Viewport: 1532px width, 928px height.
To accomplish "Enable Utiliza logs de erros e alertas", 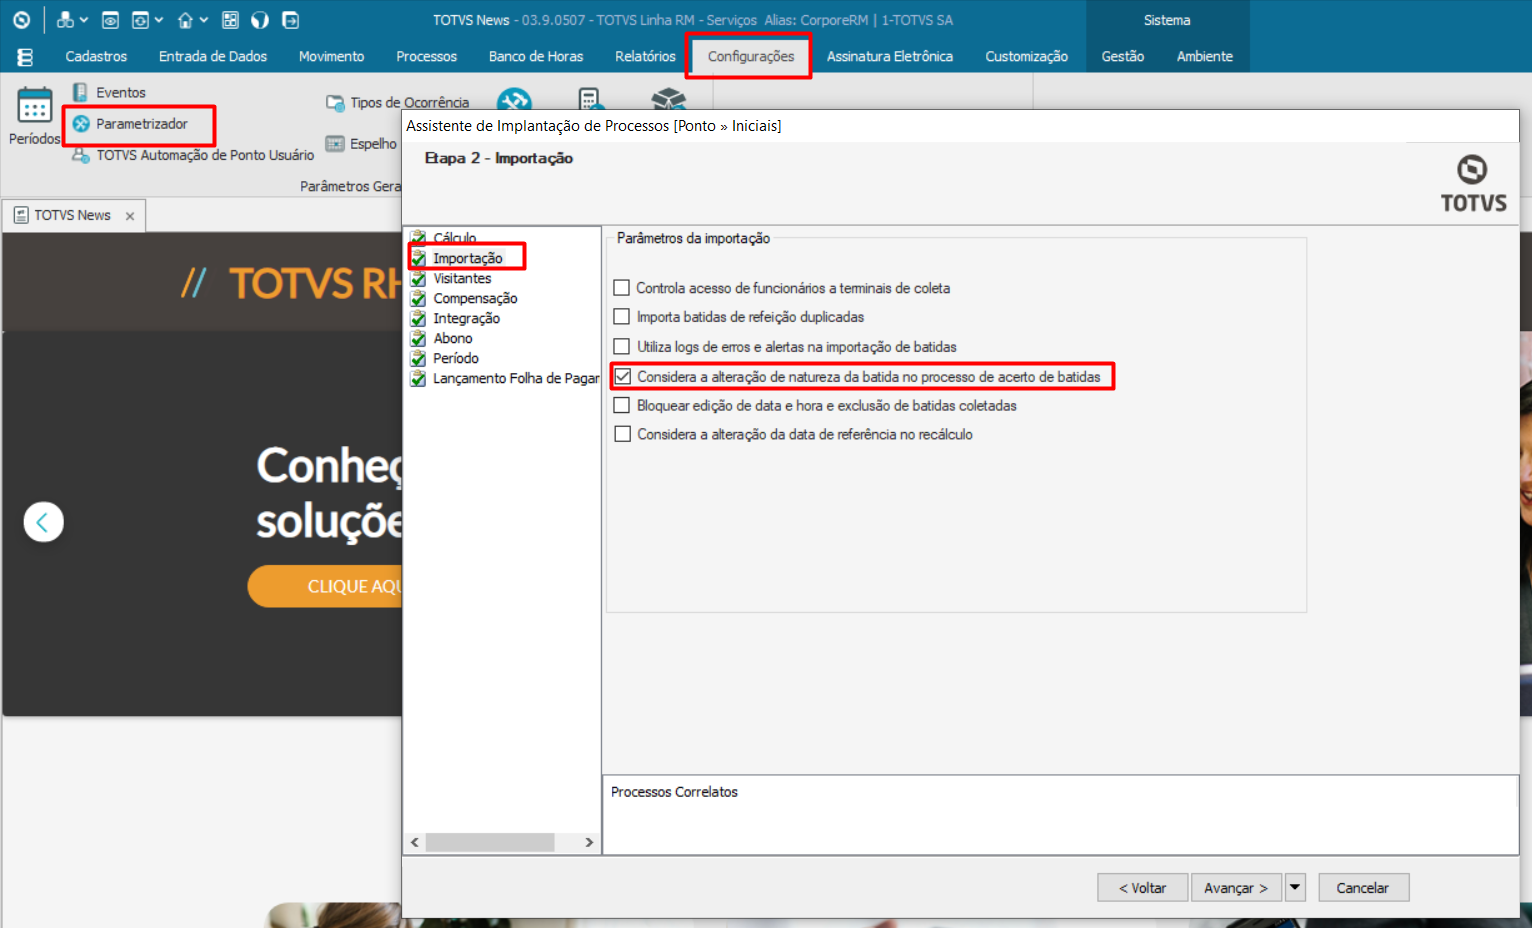I will coord(622,347).
